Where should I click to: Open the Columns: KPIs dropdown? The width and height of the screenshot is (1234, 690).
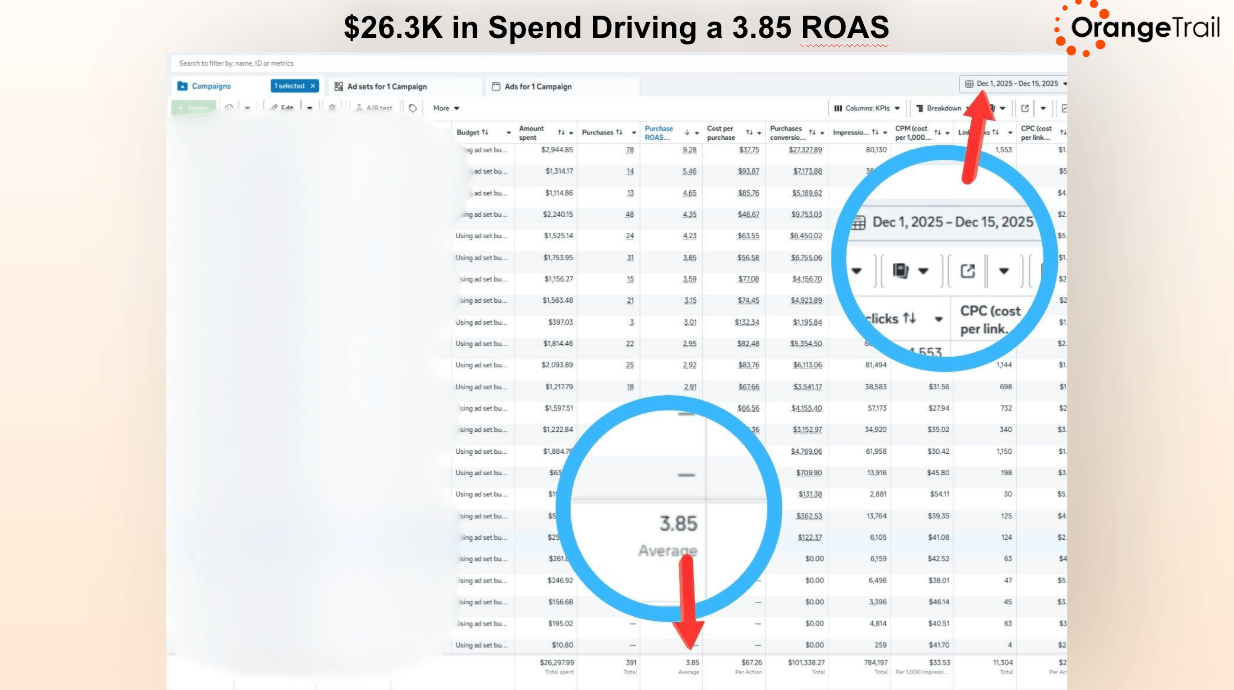[866, 108]
